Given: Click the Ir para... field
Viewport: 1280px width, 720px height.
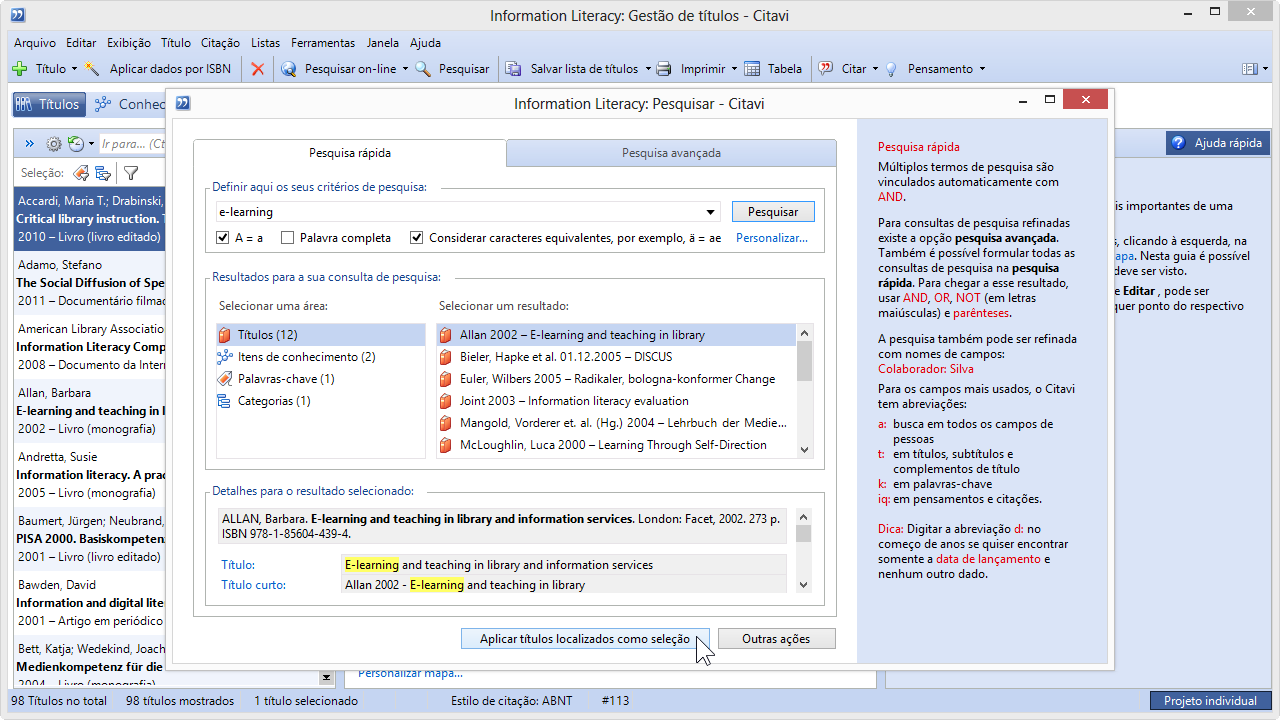Looking at the screenshot, I should click(132, 144).
